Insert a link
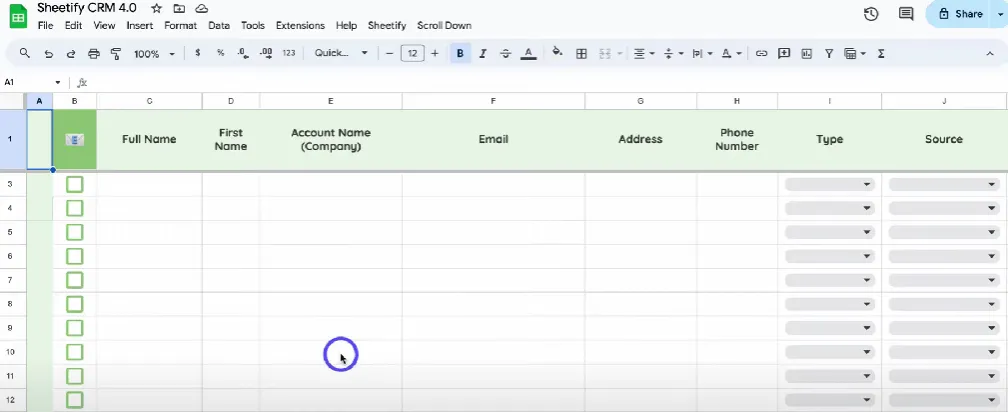 [761, 53]
